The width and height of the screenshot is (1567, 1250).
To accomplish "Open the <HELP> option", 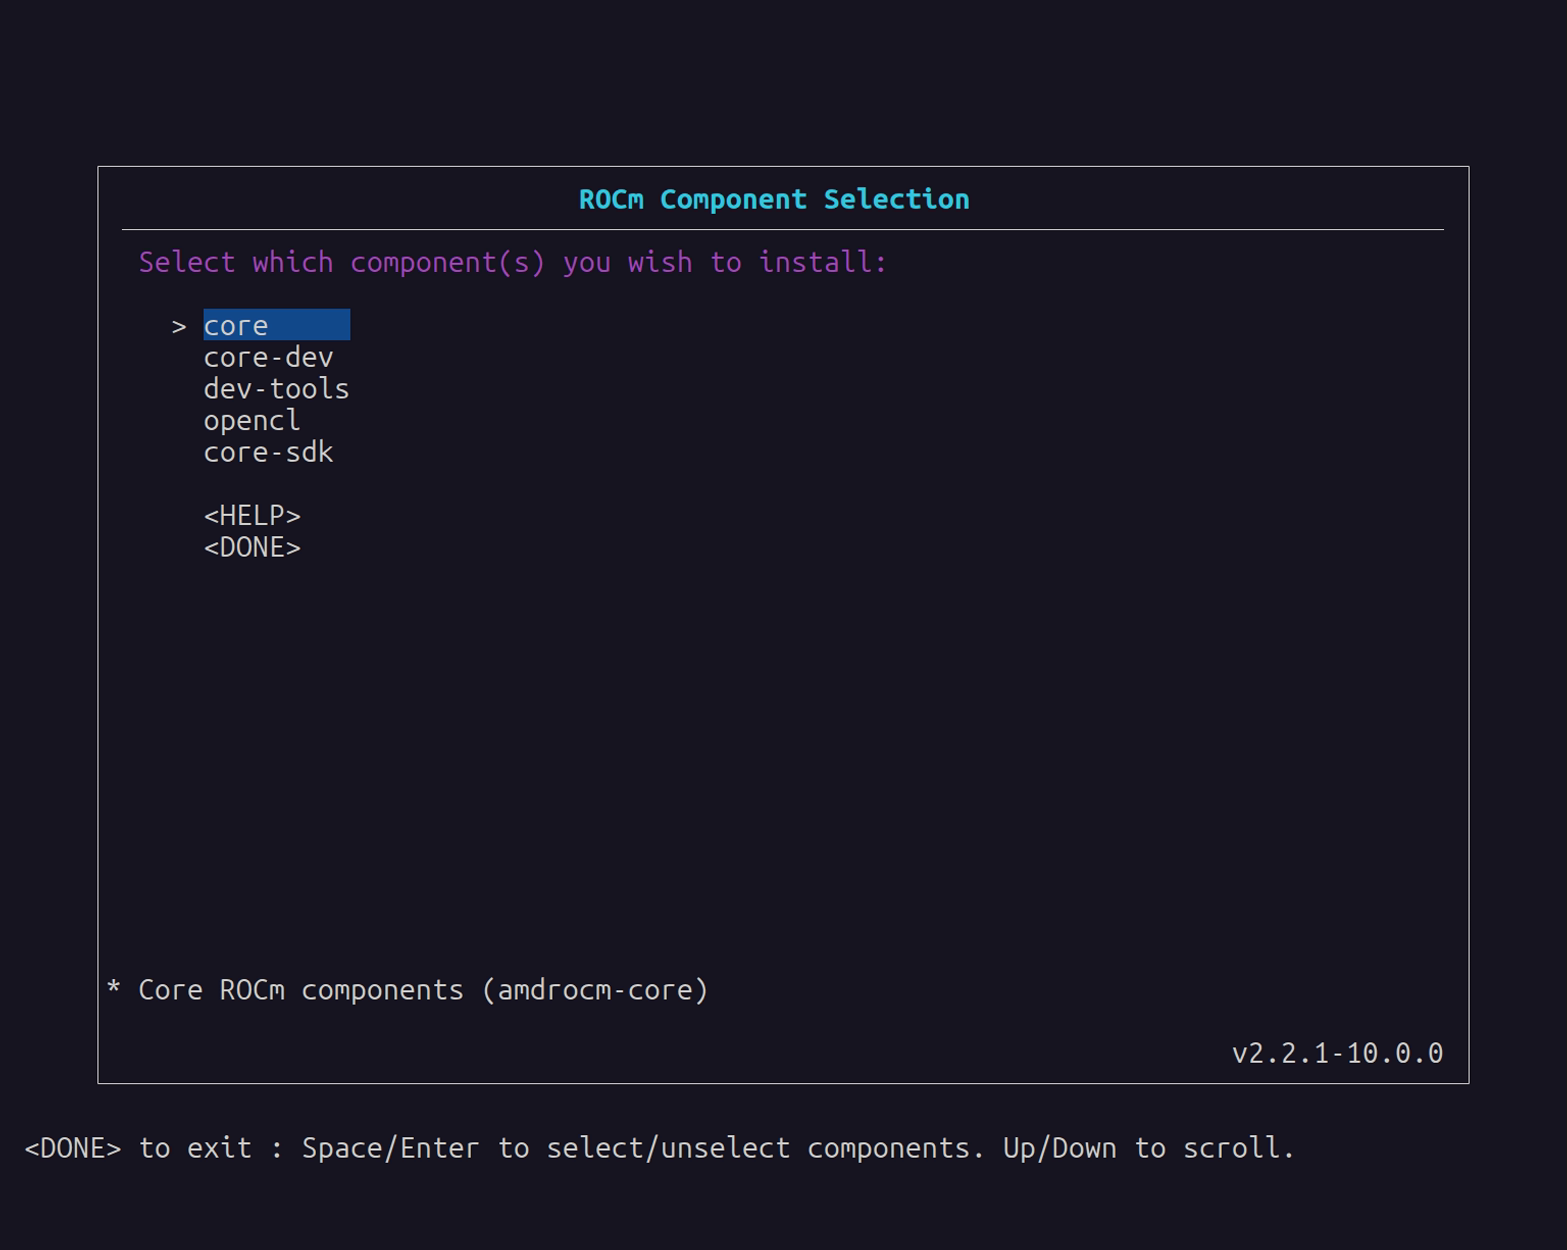I will tap(252, 516).
